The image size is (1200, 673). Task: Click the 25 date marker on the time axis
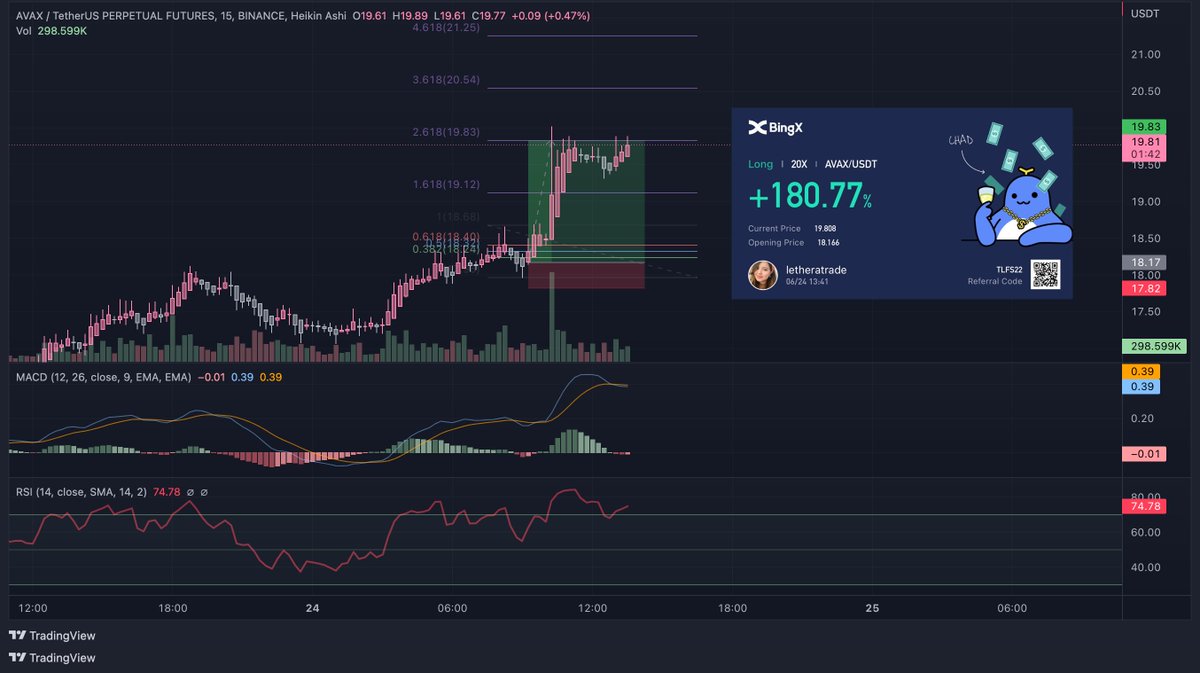(872, 608)
